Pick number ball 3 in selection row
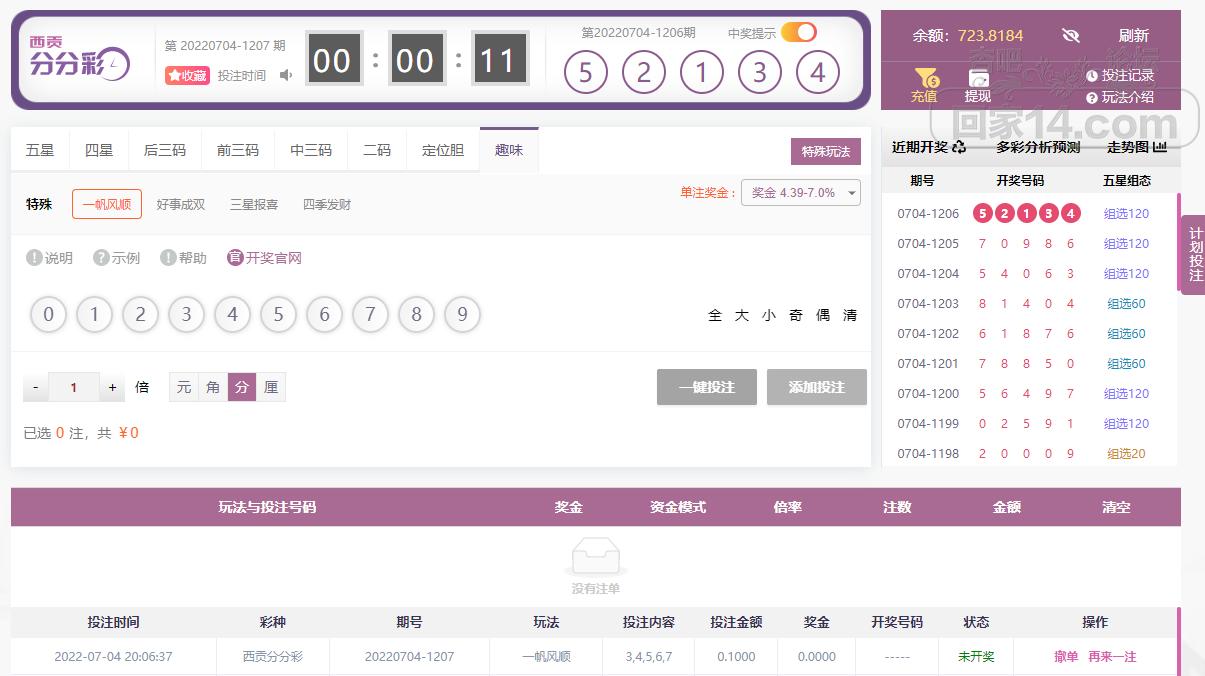 (186, 315)
